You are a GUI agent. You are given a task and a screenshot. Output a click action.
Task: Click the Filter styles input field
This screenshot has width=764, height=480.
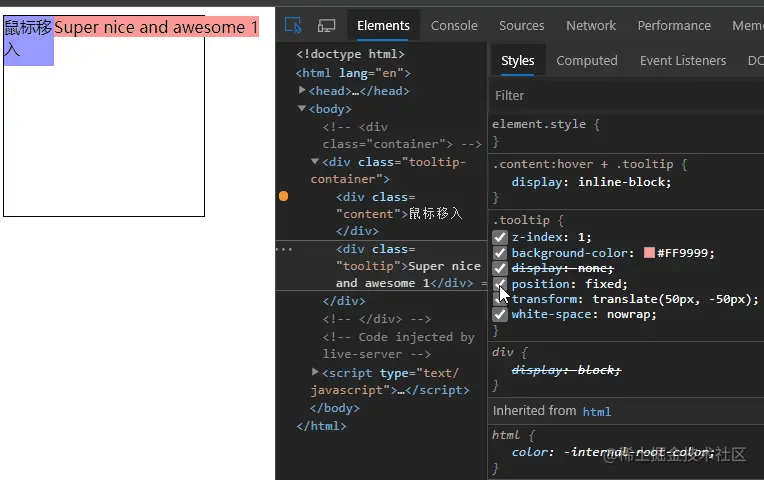[626, 96]
